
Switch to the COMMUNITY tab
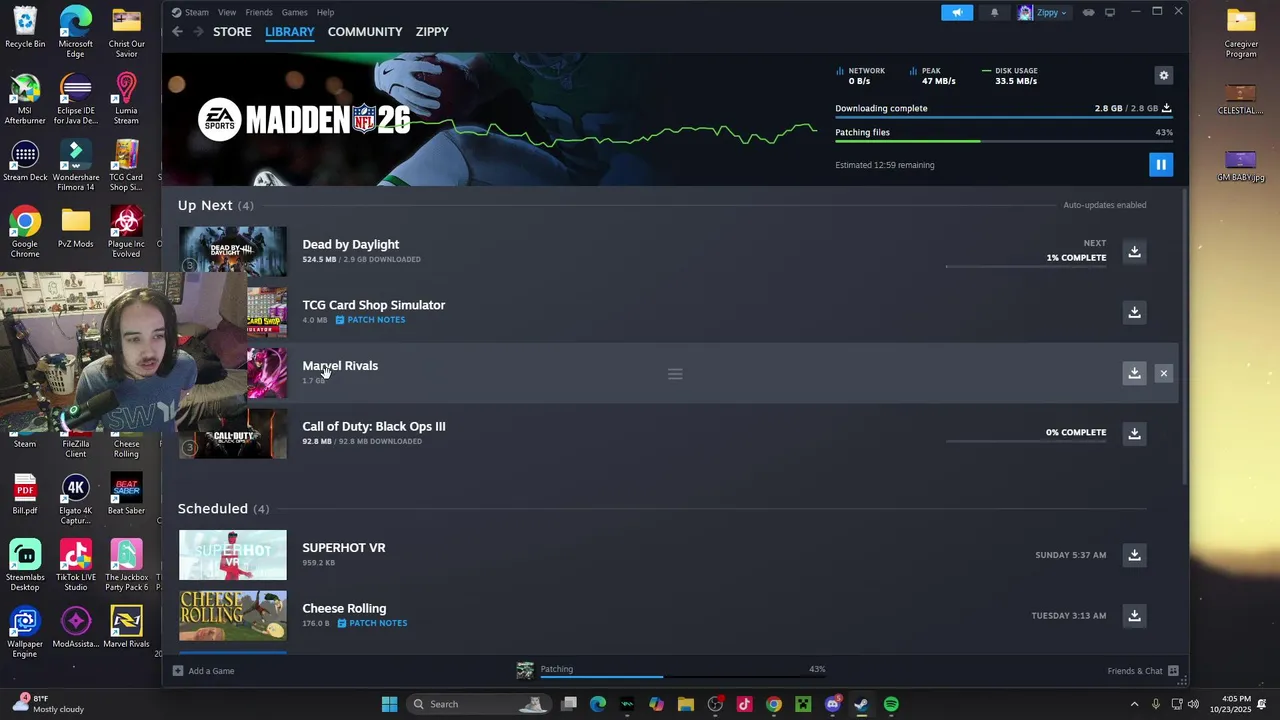(365, 32)
